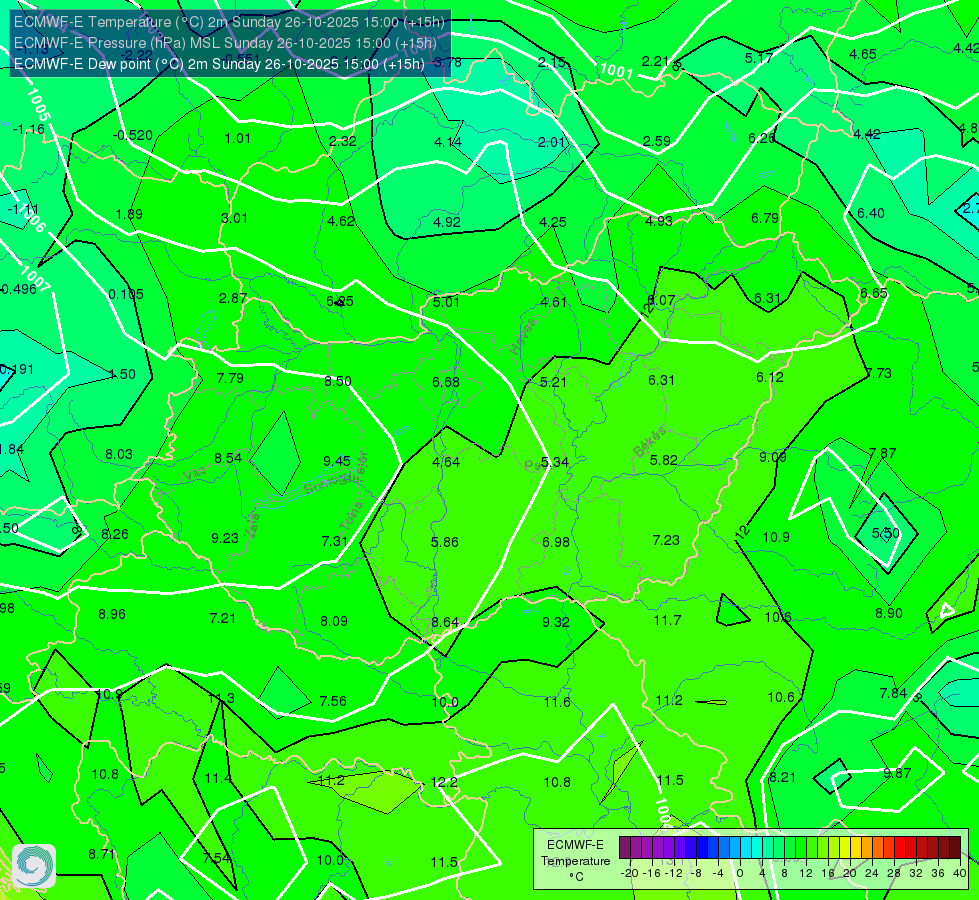This screenshot has width=979, height=900.
Task: Click the grid value '9.23'
Action: tap(225, 538)
